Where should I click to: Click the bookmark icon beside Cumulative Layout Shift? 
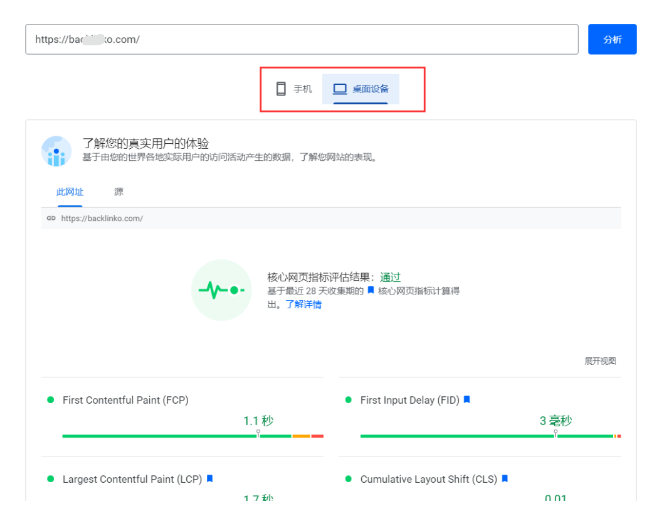505,479
